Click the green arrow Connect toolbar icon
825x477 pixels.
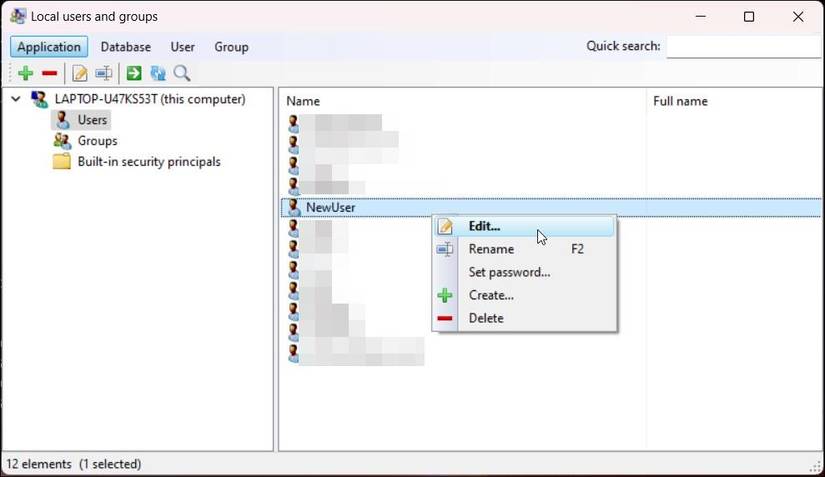click(134, 73)
